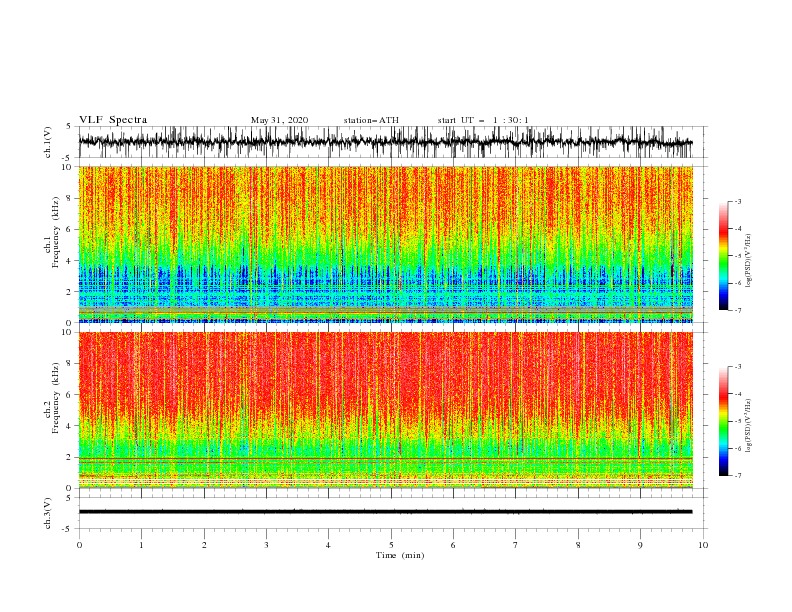Click the time axis "3" minute tick label
792x612 pixels.
[266, 545]
